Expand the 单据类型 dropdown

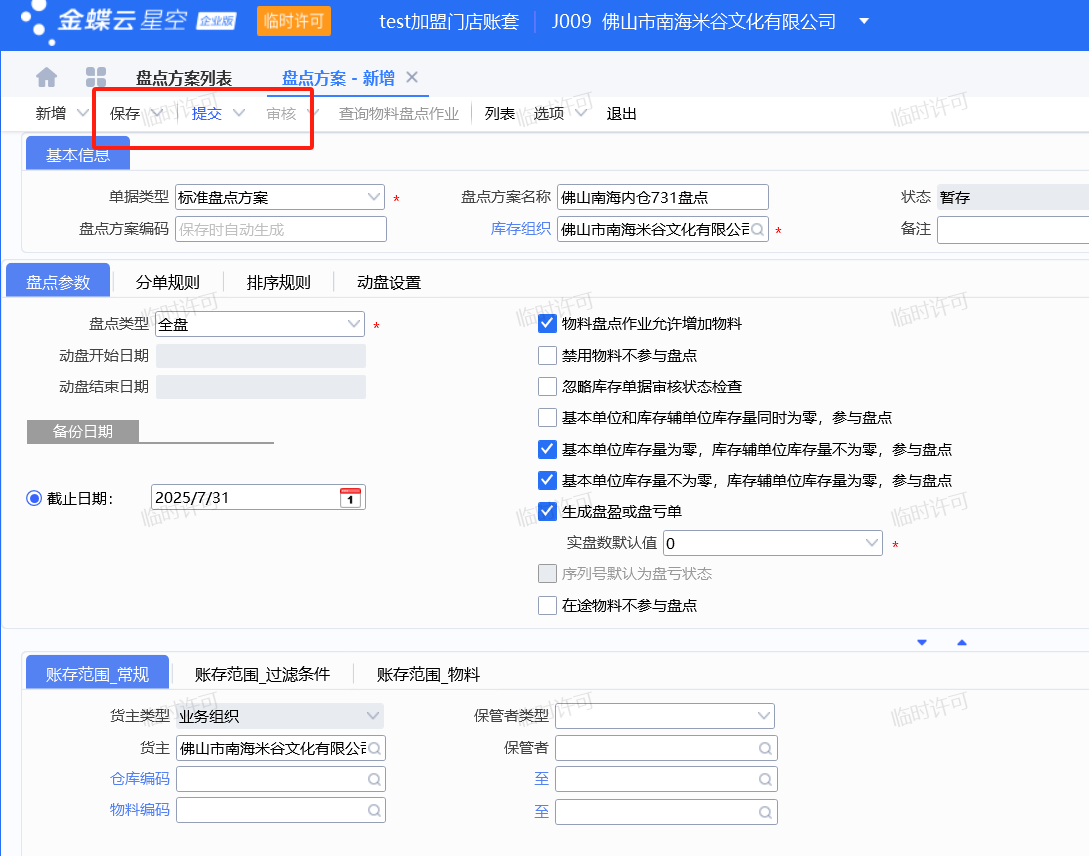click(374, 197)
